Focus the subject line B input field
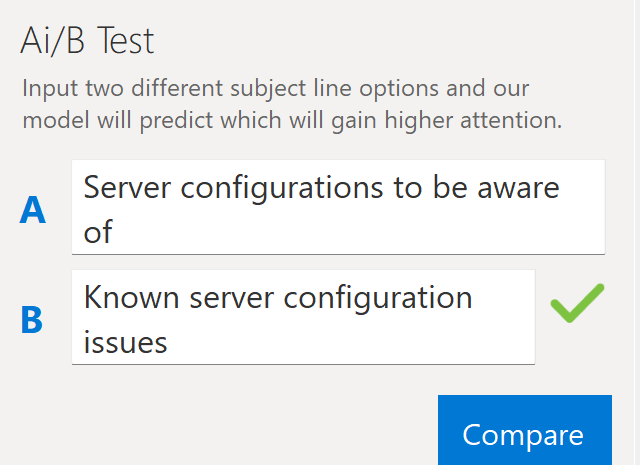 tap(303, 318)
